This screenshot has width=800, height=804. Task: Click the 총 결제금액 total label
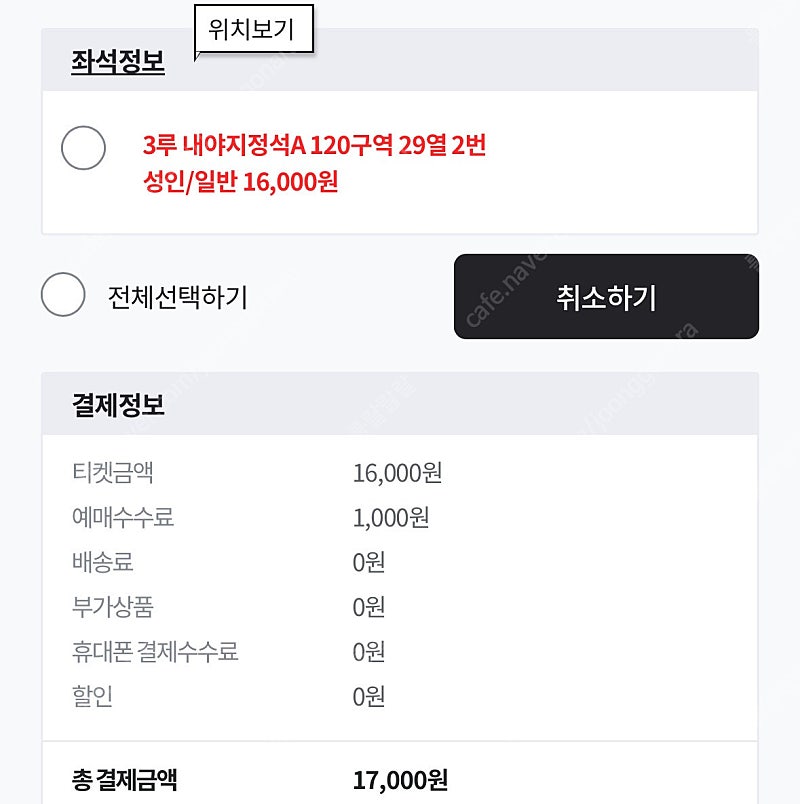tap(125, 780)
